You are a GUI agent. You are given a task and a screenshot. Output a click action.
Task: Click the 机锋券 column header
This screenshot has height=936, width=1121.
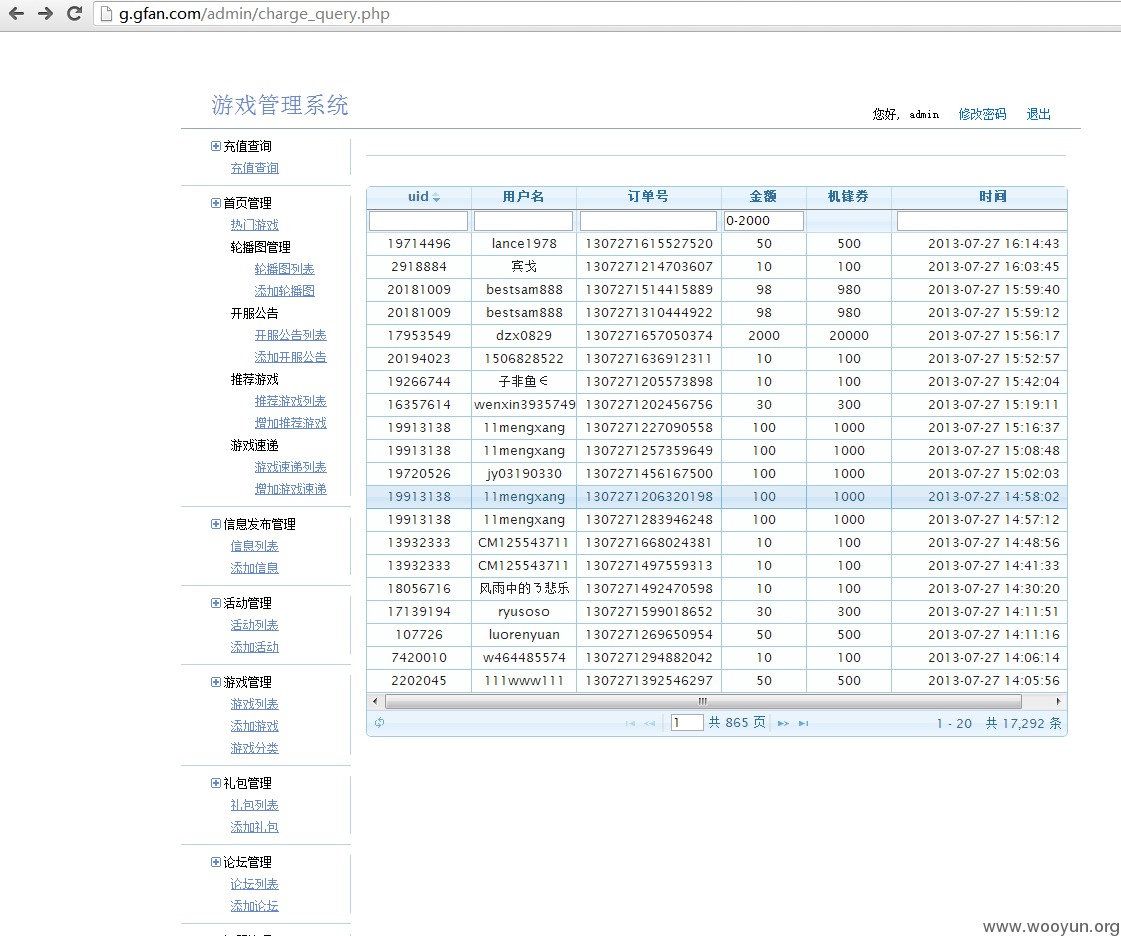pyautogui.click(x=849, y=197)
